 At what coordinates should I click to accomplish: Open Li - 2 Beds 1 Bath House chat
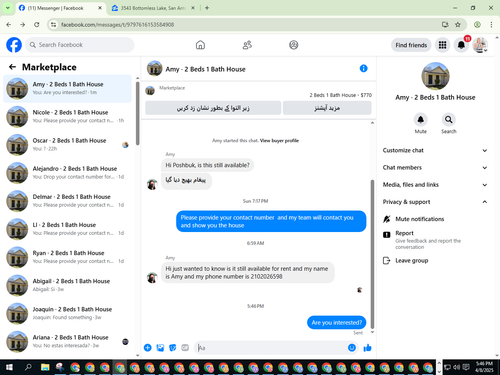(x=67, y=229)
